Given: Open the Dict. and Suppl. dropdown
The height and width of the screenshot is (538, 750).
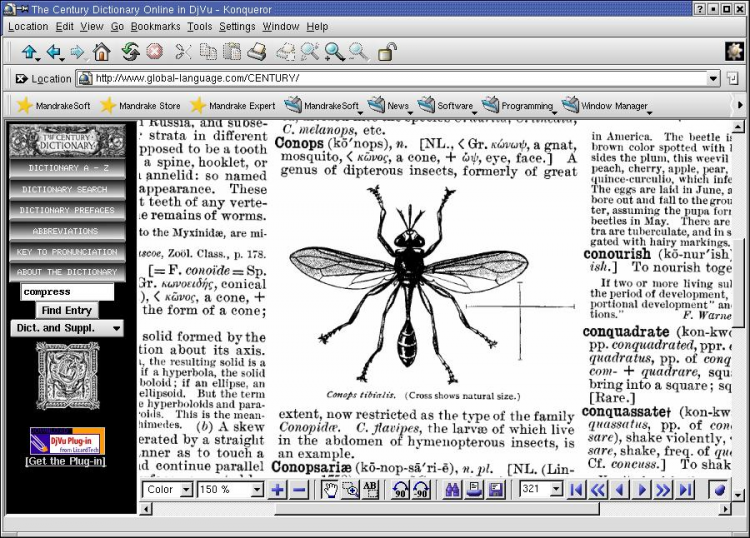Looking at the screenshot, I should tap(67, 328).
